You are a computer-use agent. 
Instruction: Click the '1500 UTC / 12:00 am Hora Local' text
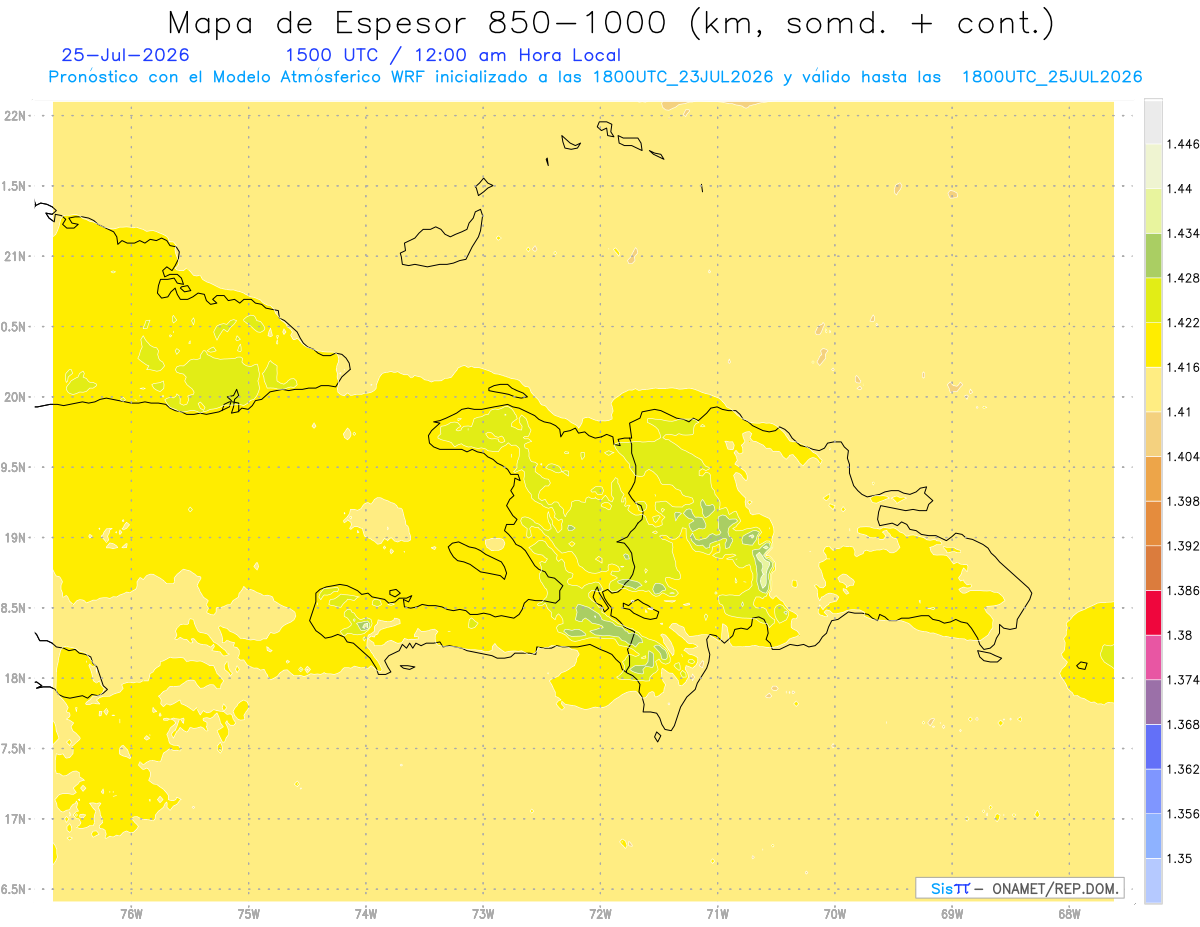click(x=453, y=56)
